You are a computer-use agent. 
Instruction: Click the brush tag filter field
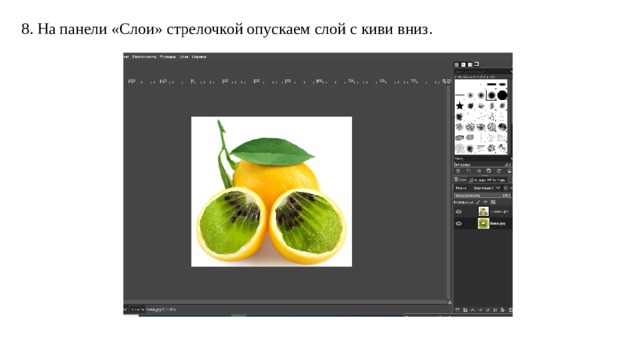tap(482, 72)
